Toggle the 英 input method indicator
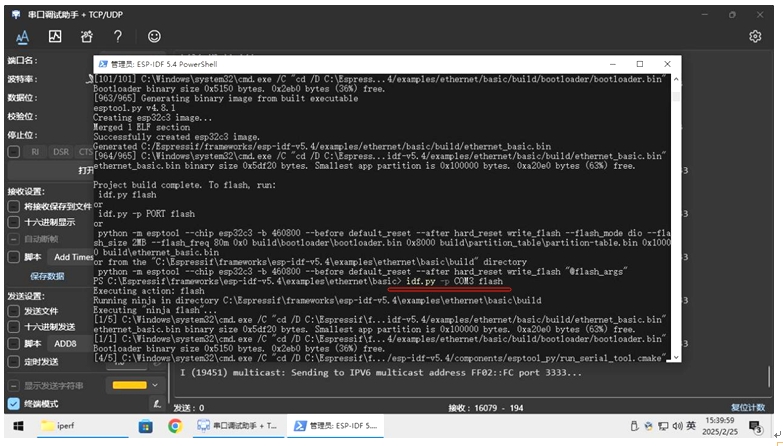This screenshot has height=446, width=783. coord(691,426)
